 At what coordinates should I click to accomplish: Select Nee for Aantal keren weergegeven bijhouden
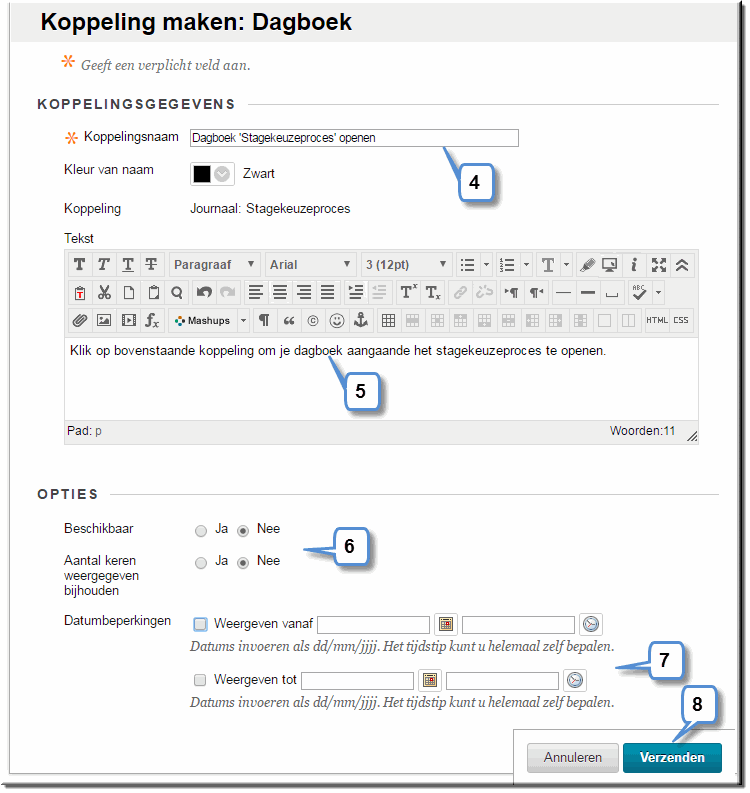(243, 563)
